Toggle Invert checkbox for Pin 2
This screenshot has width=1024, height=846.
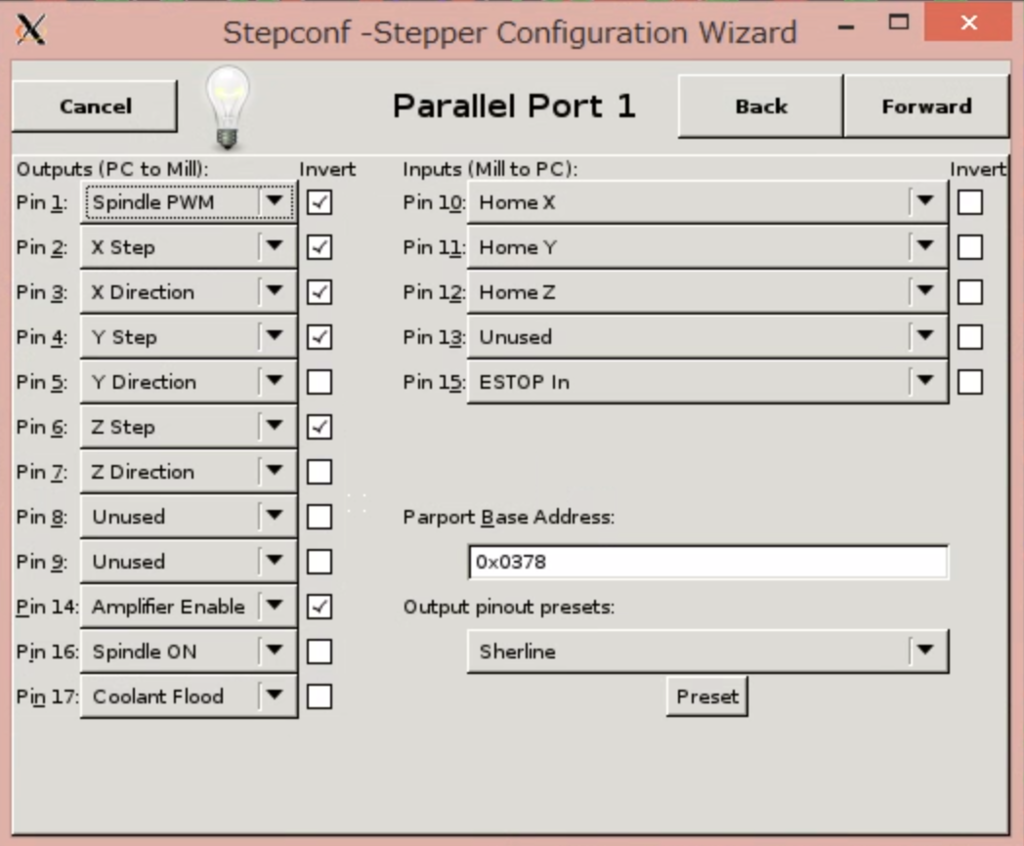click(x=319, y=248)
